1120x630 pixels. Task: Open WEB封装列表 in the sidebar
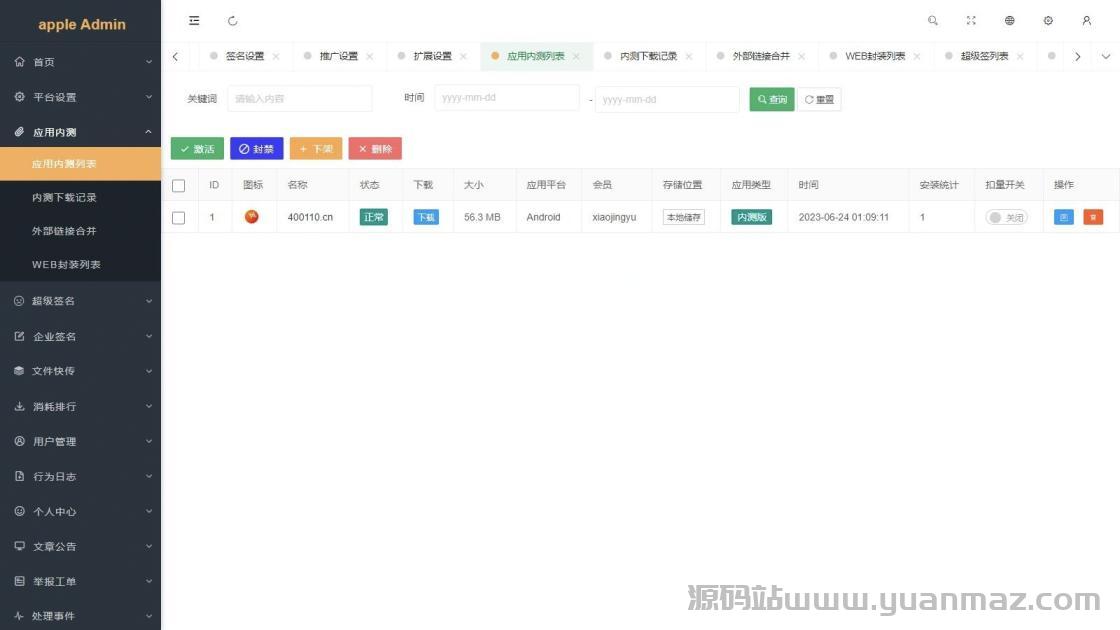point(80,264)
